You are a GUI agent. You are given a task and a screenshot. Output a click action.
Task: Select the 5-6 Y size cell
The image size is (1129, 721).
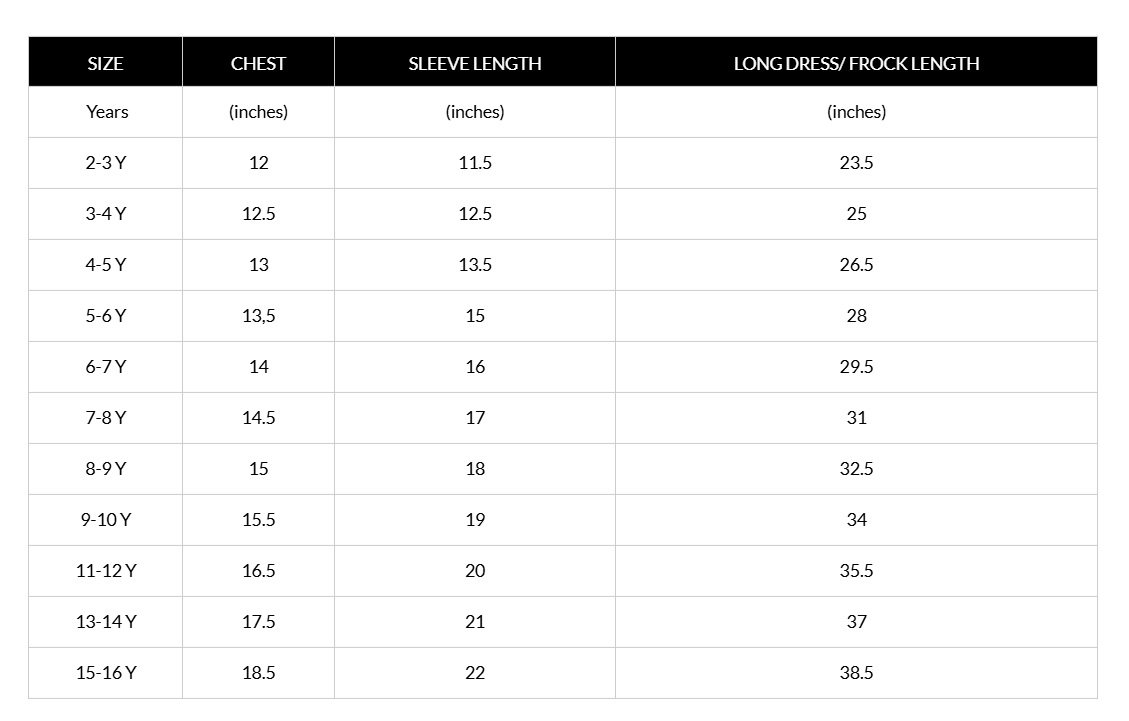click(x=105, y=315)
